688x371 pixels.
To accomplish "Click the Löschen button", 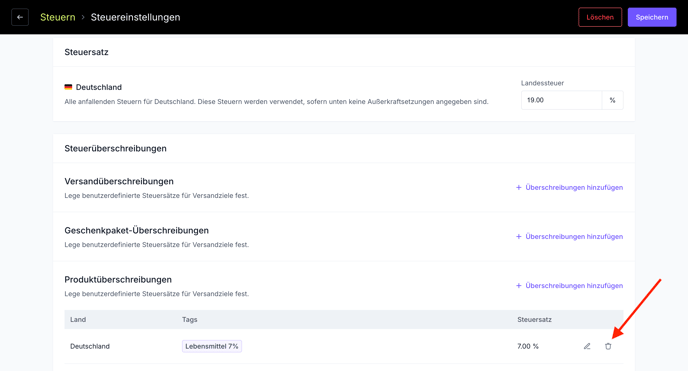I will 600,18.
